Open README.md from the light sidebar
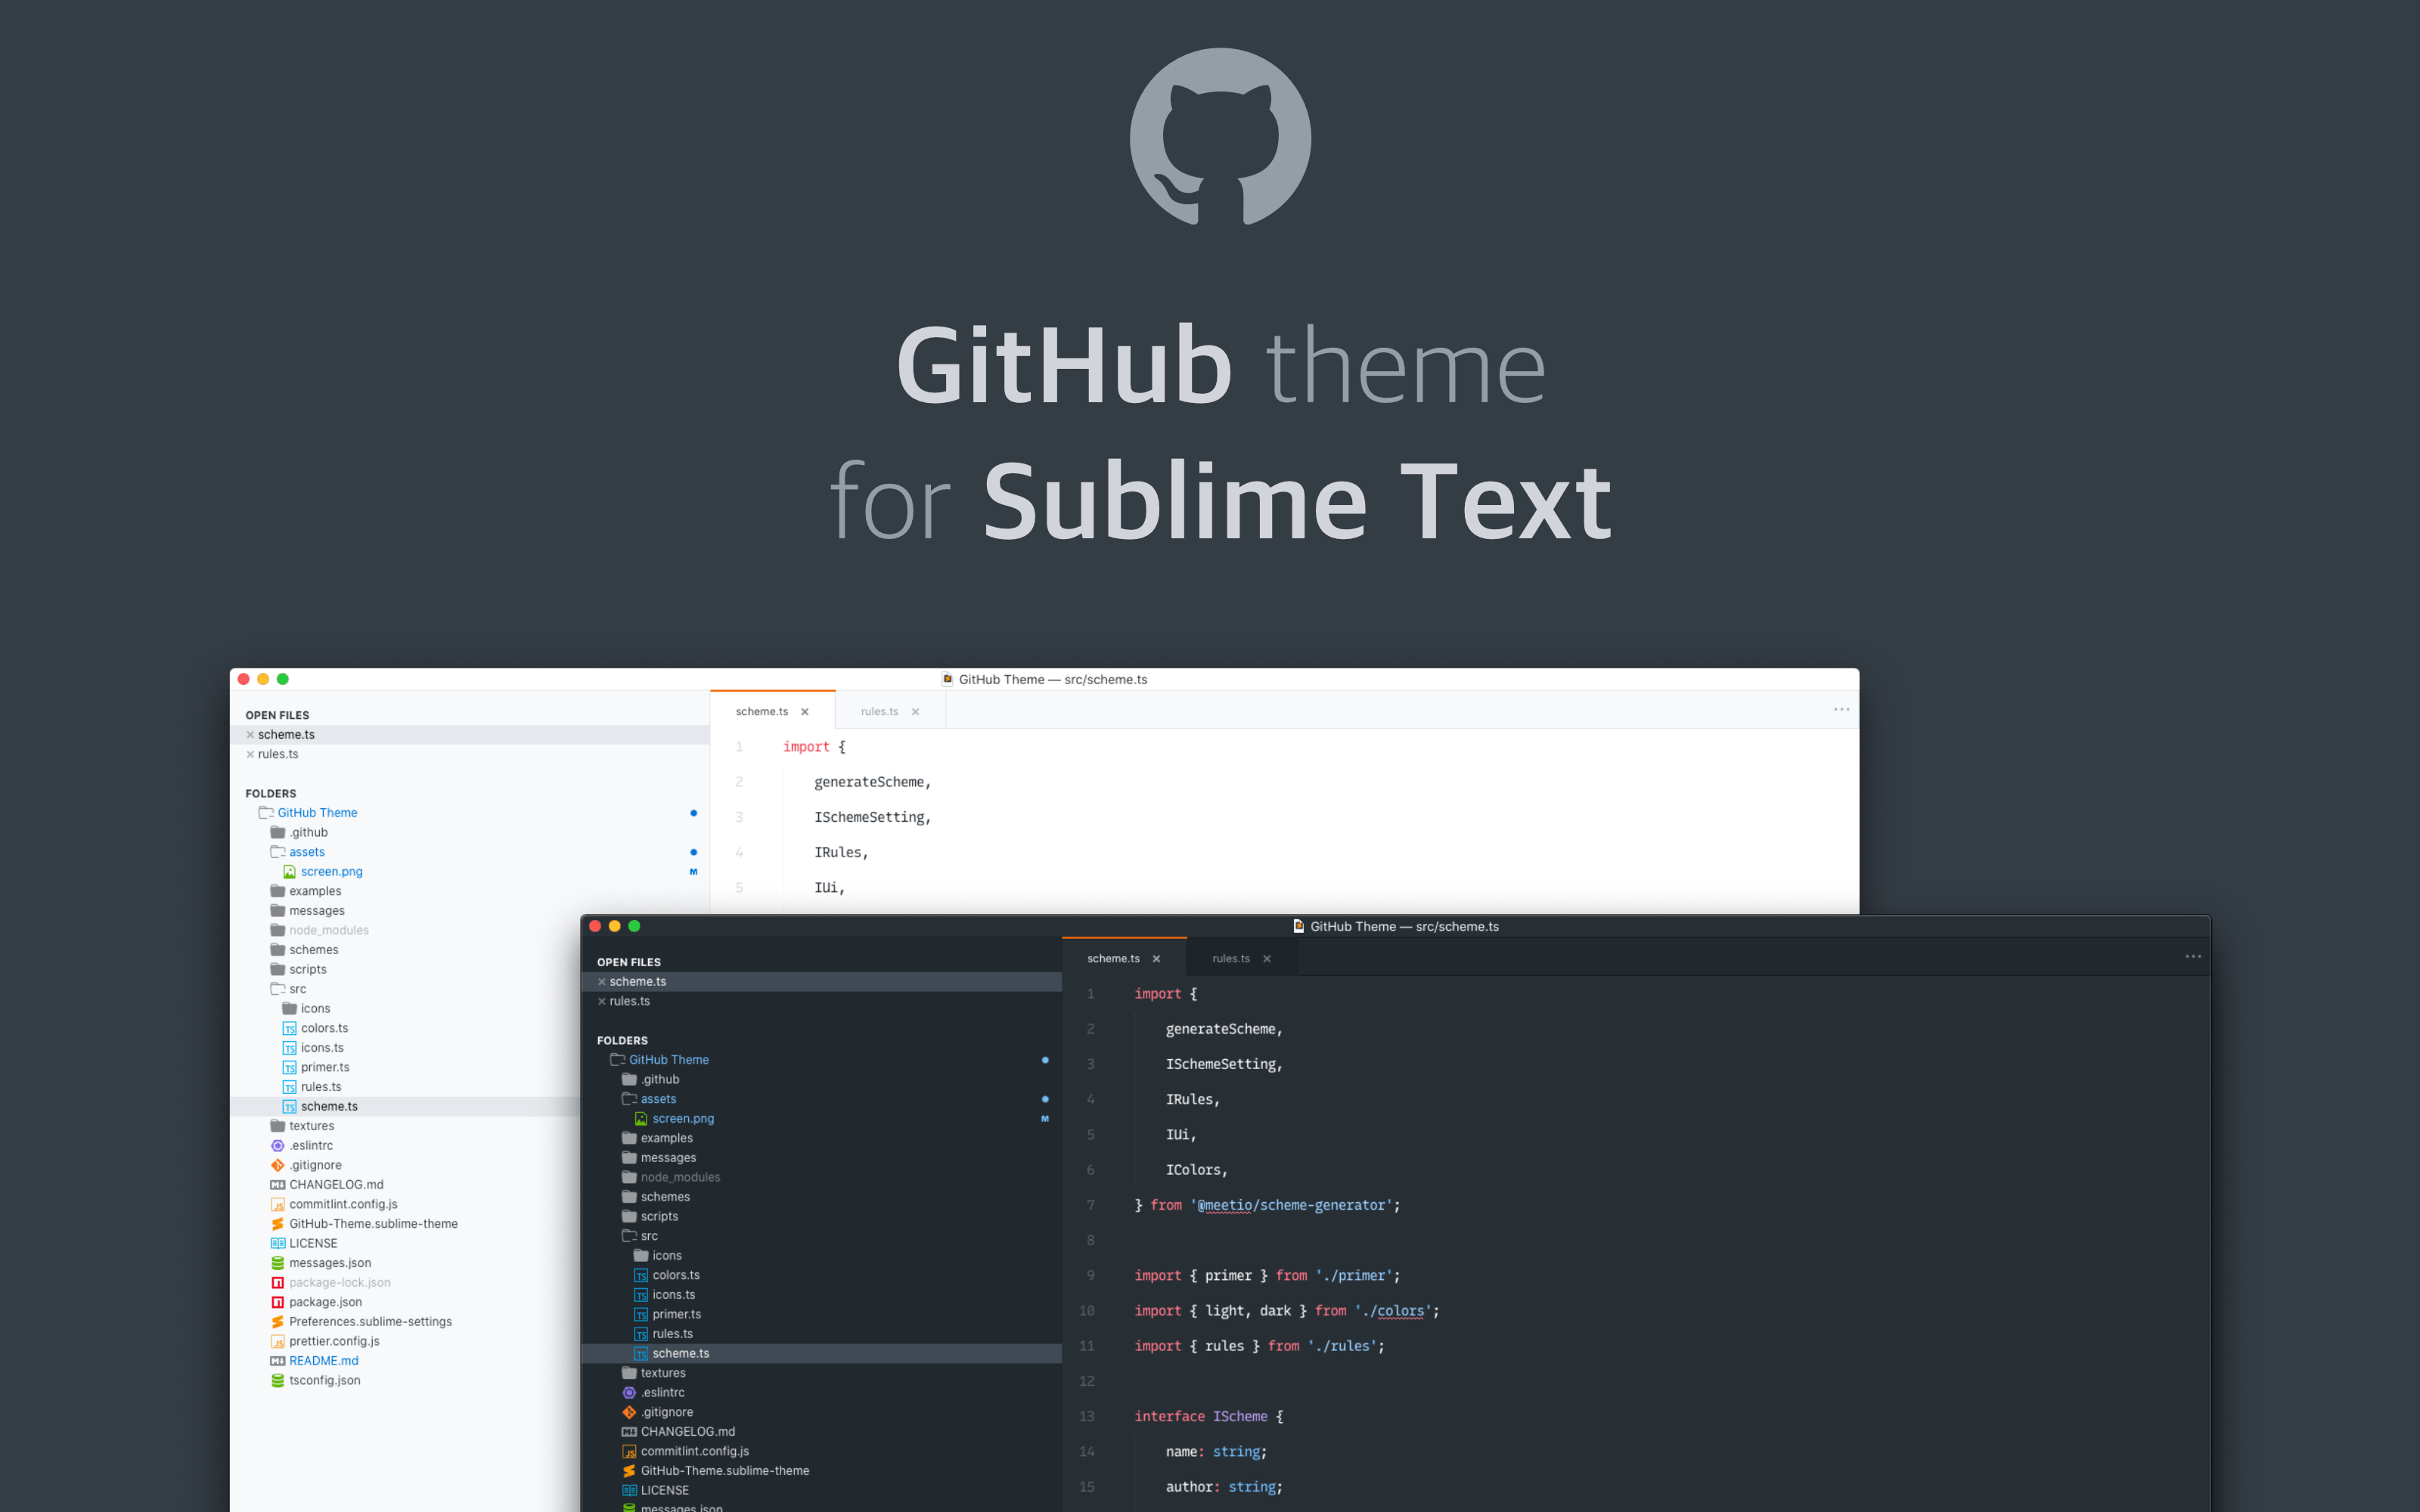 (322, 1360)
